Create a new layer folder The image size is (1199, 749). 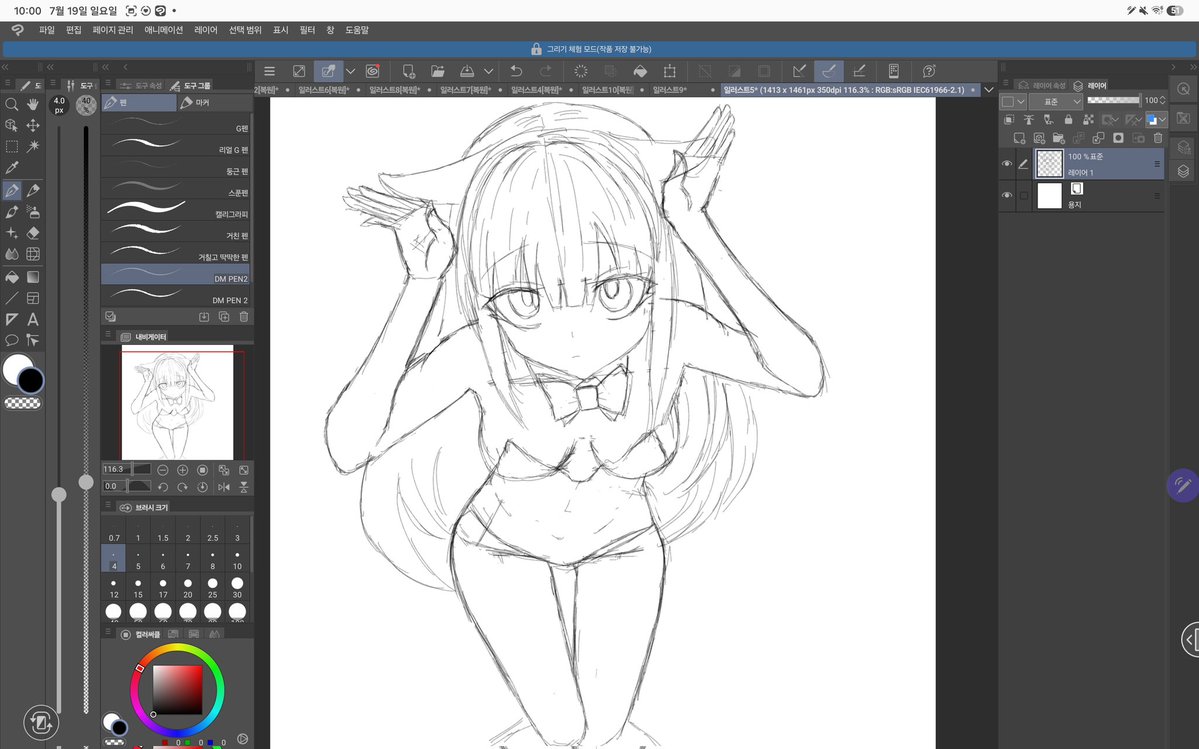(x=1058, y=138)
